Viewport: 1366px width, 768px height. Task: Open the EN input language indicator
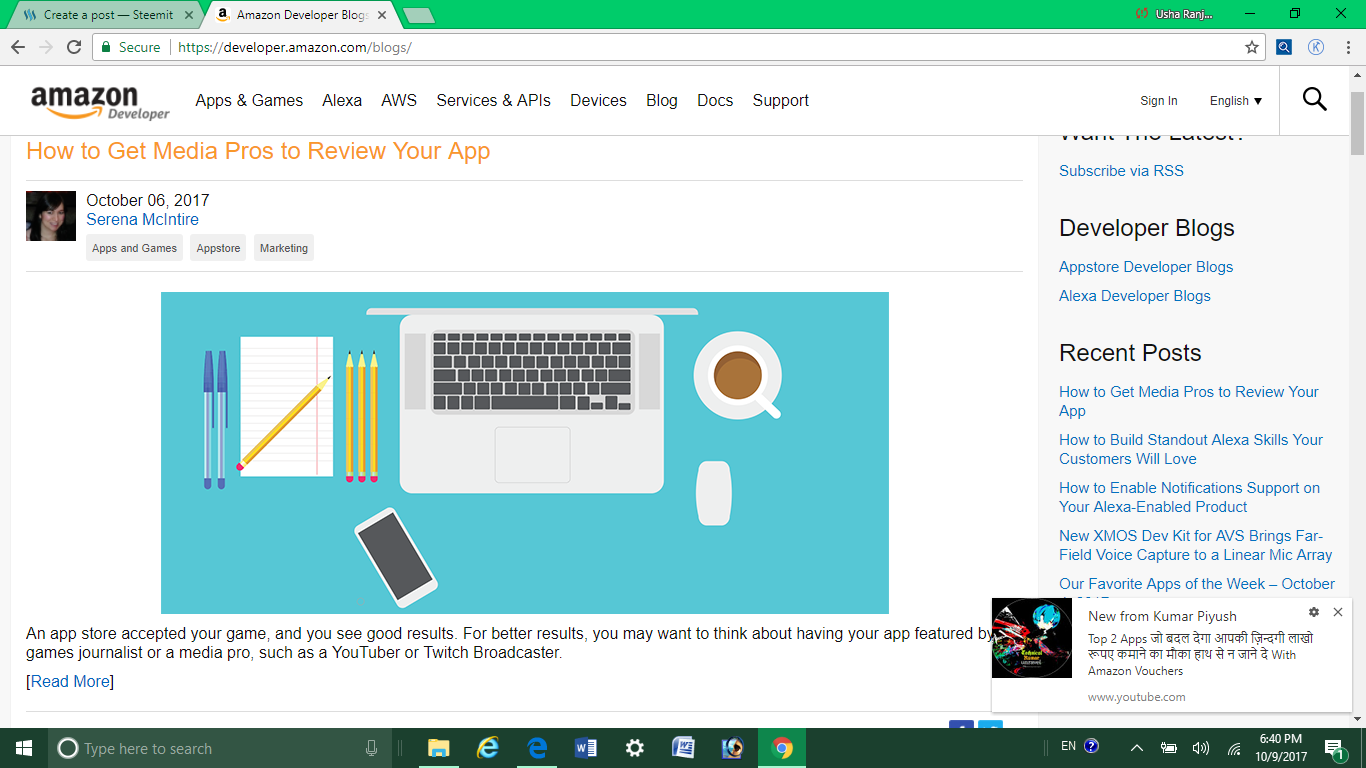(1068, 746)
